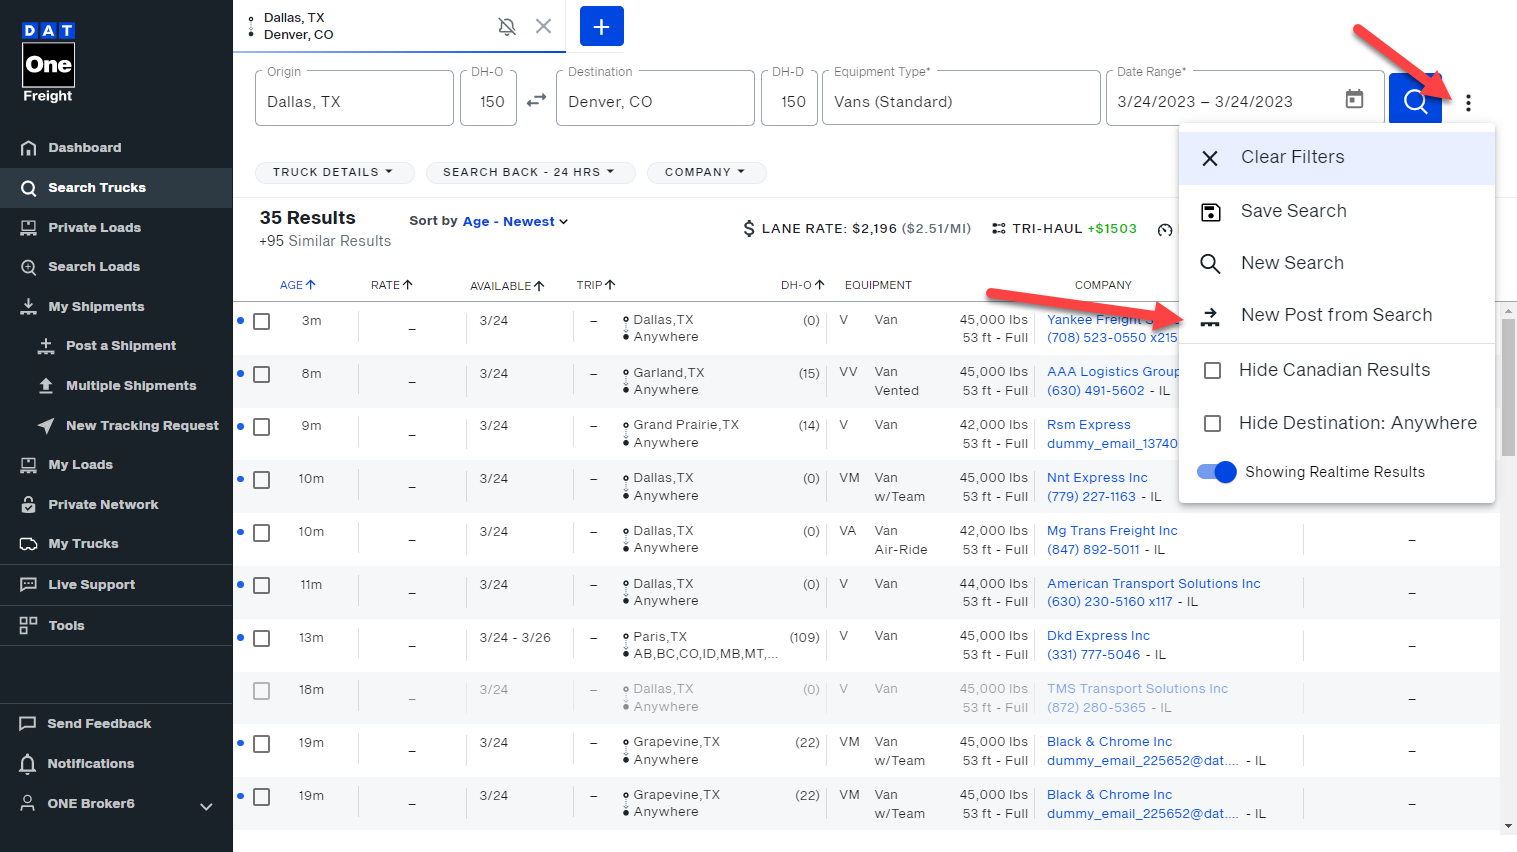Image resolution: width=1517 pixels, height=852 pixels.
Task: Swap origin and destination with arrows icon
Action: 536,100
